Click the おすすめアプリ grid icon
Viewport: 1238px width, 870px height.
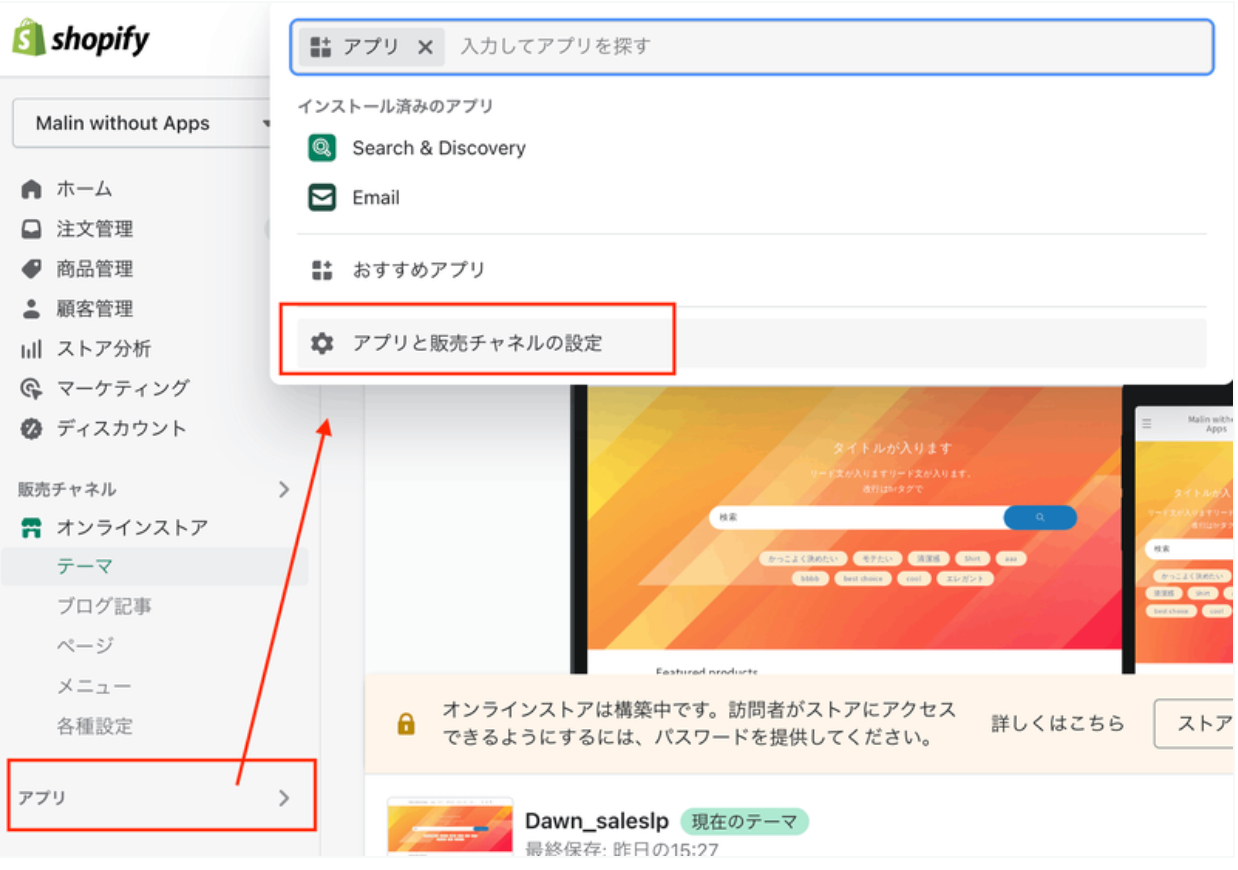[x=322, y=270]
